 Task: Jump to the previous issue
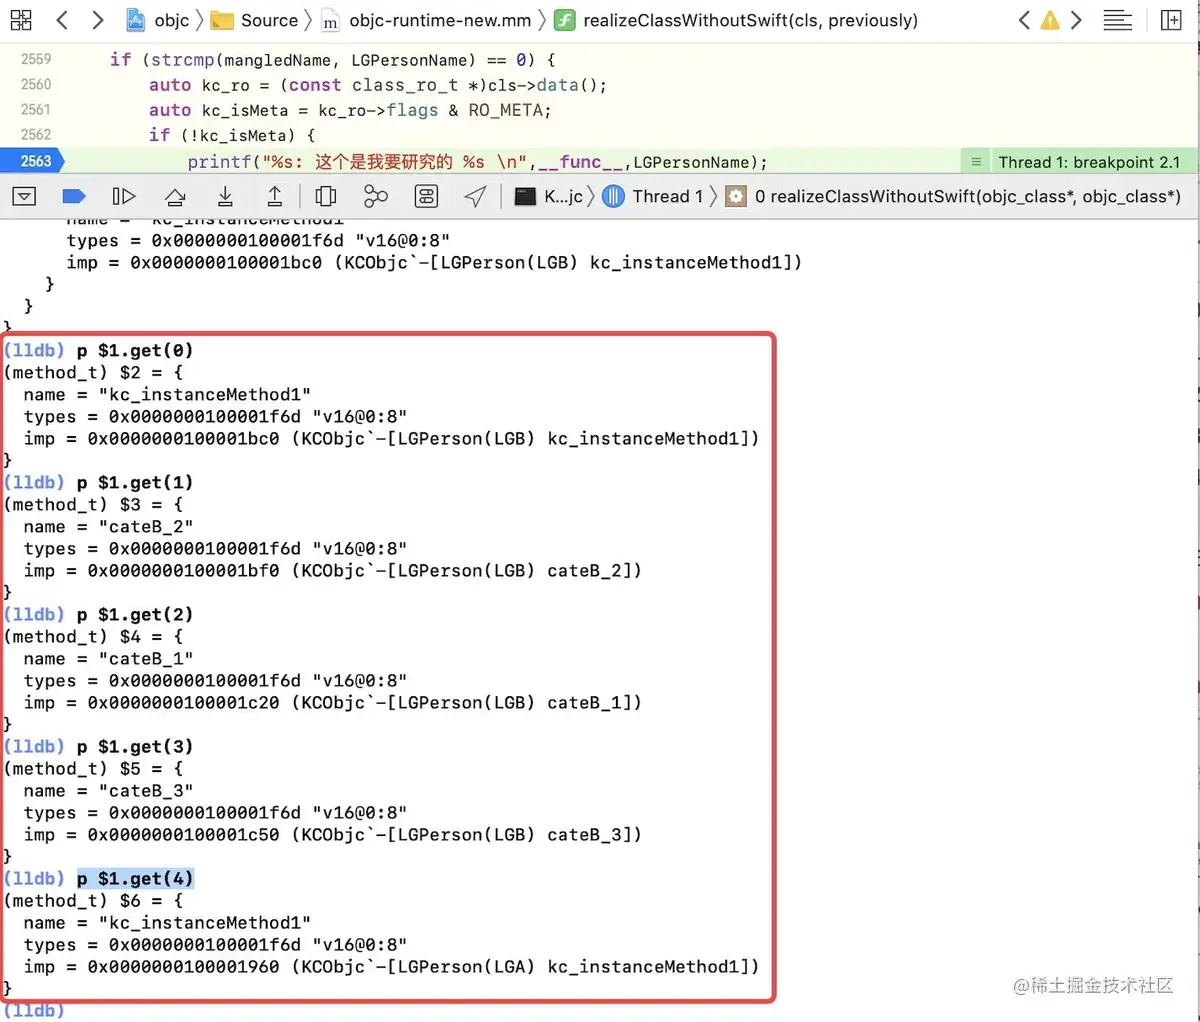pos(1023,20)
